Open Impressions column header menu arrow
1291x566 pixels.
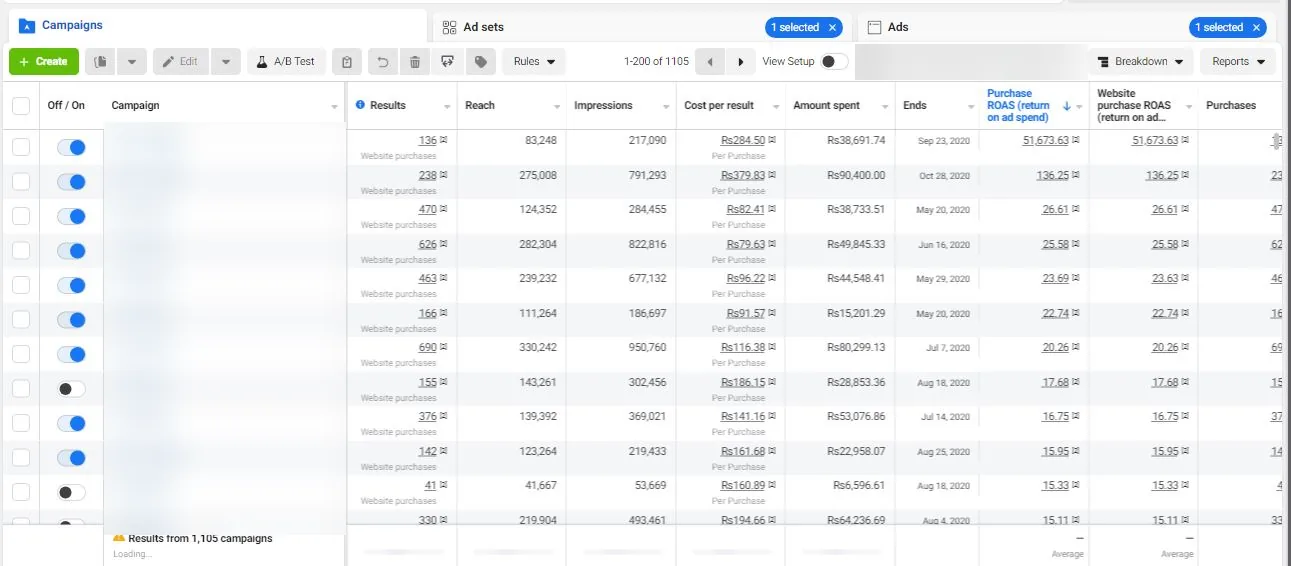[x=667, y=107]
